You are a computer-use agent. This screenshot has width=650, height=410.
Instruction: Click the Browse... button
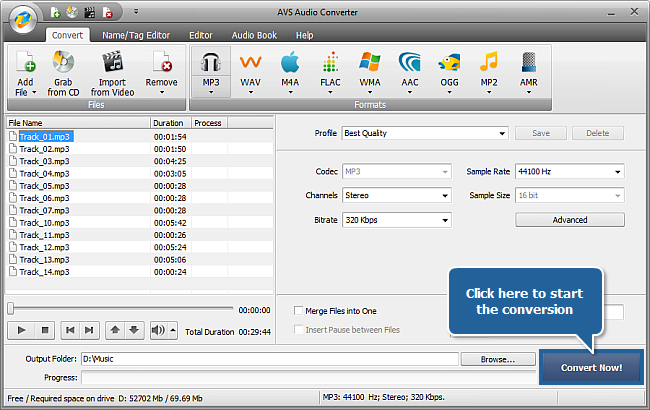click(x=498, y=359)
